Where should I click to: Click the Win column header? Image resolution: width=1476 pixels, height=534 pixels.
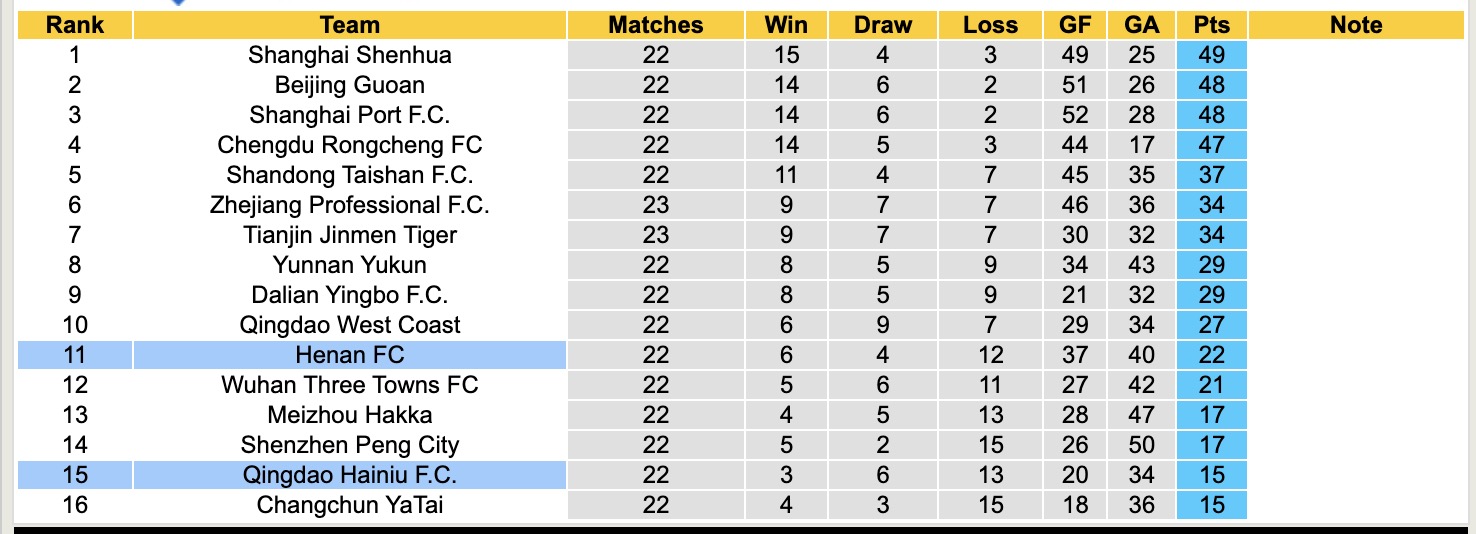(x=786, y=25)
